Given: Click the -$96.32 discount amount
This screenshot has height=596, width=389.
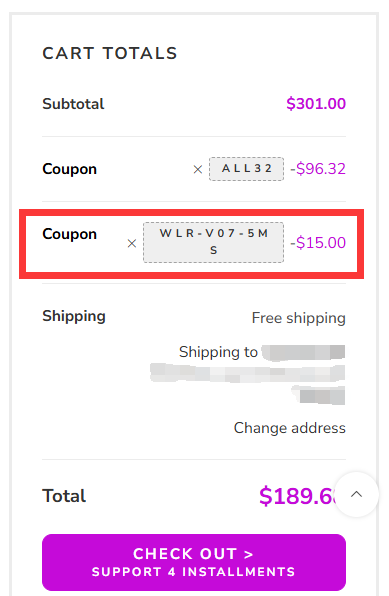Looking at the screenshot, I should (318, 169).
